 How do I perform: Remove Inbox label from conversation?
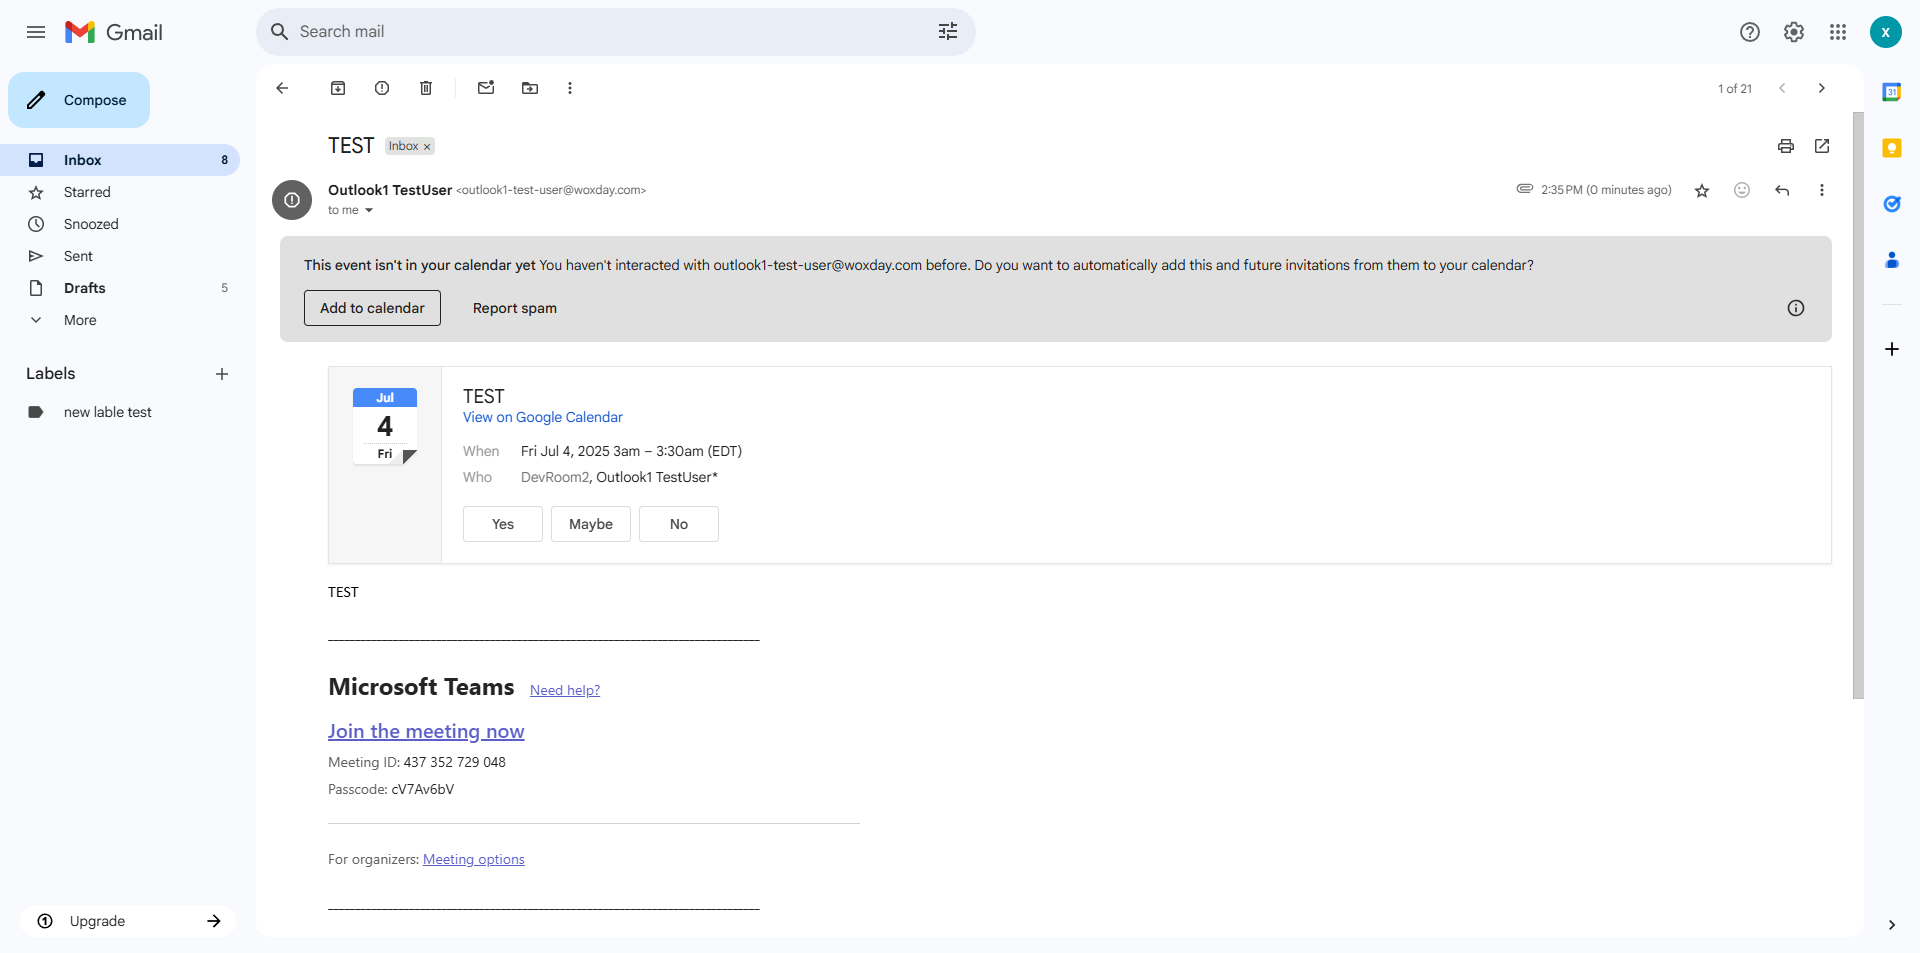[x=427, y=147]
